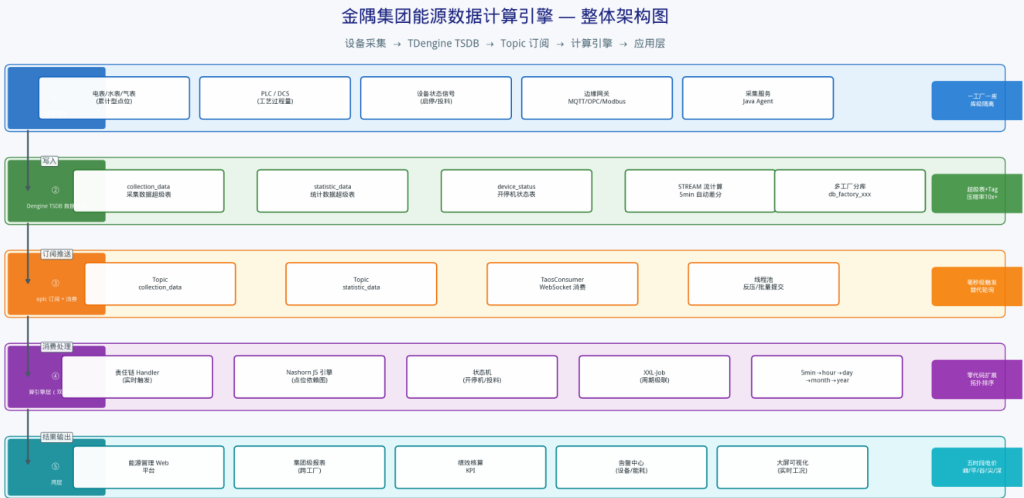Select the 电表/水表/气表 box
This screenshot has width=1024, height=498.
tap(114, 98)
